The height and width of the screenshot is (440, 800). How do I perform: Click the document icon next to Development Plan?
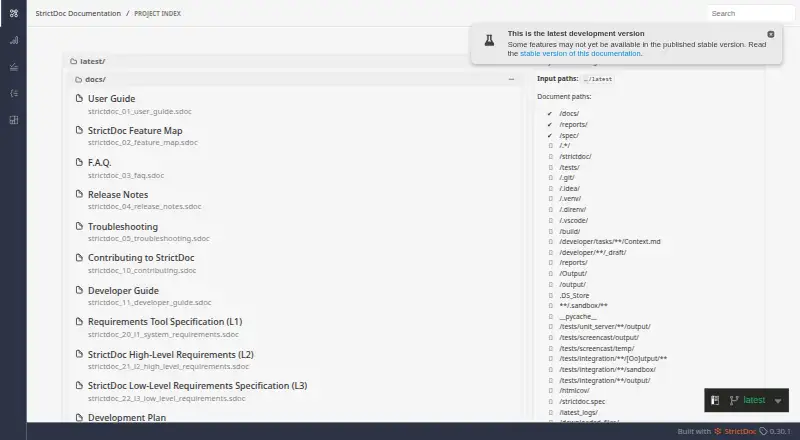[79, 418]
